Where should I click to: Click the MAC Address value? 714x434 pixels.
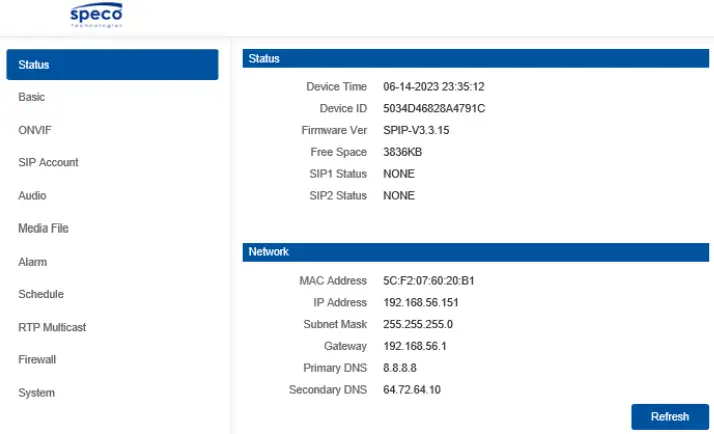pos(428,281)
